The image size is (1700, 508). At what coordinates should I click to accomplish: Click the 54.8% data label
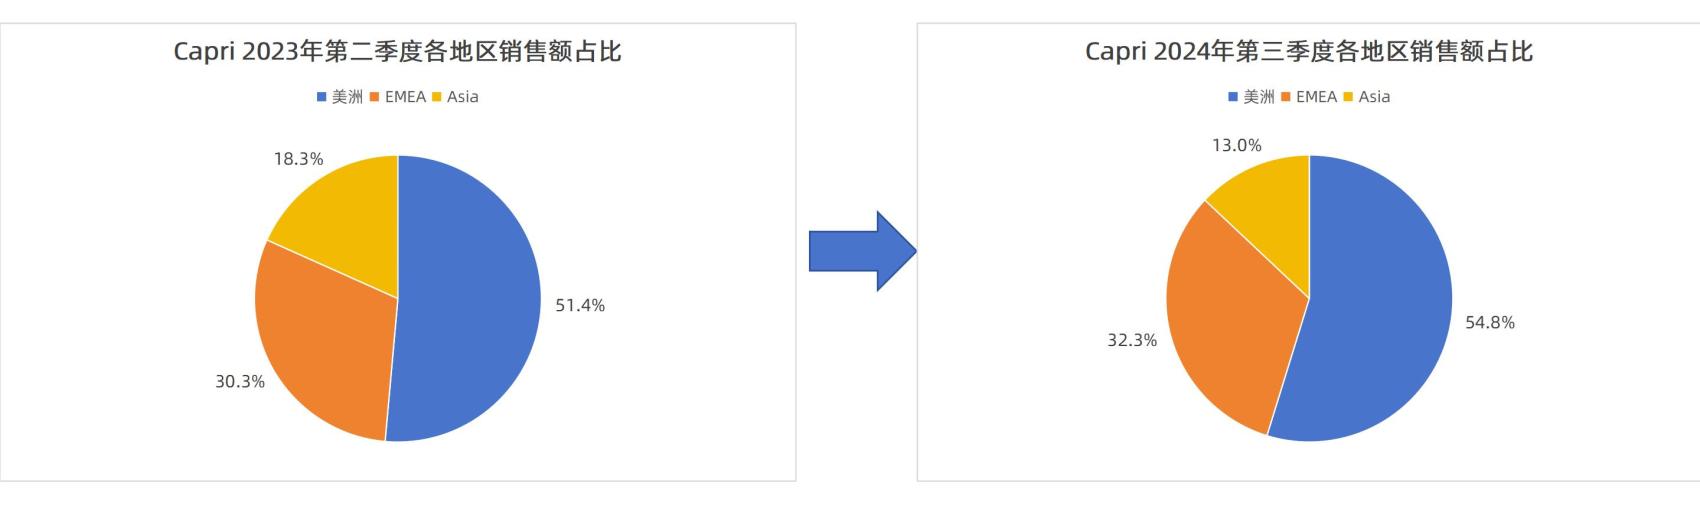[x=1490, y=323]
